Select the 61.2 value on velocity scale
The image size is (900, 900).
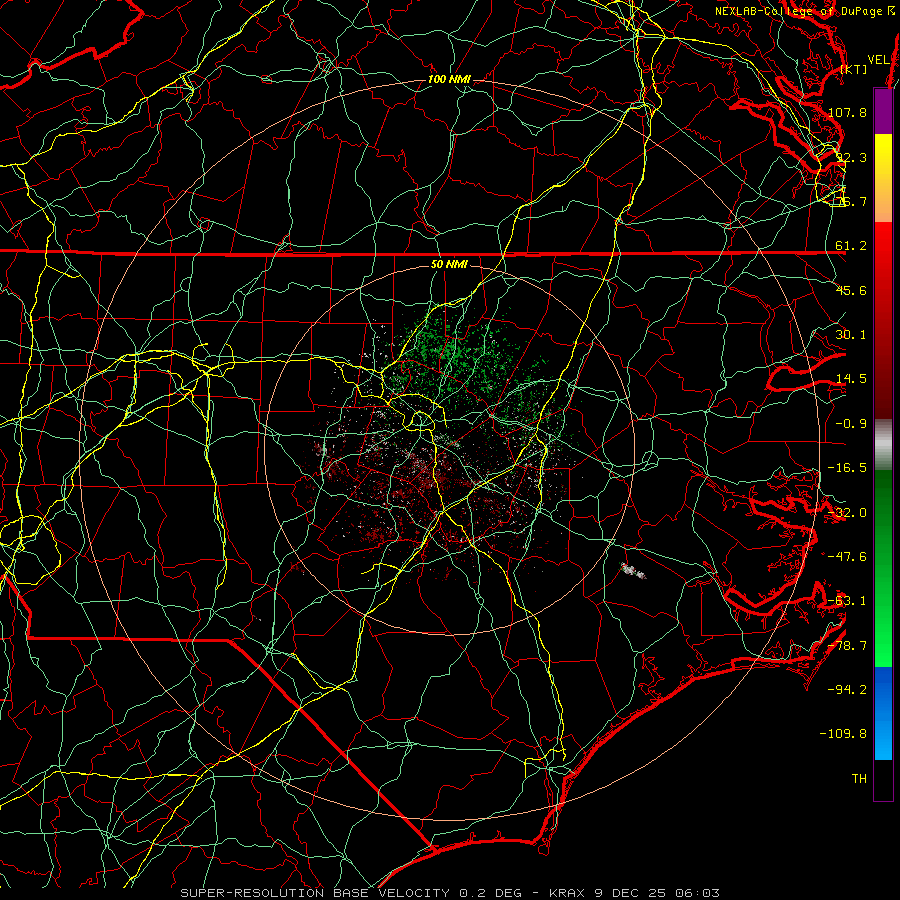click(x=851, y=246)
